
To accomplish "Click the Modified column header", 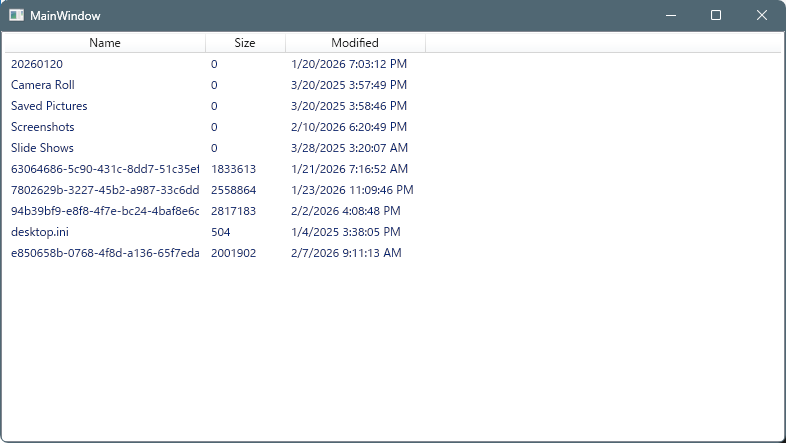I will pos(355,43).
